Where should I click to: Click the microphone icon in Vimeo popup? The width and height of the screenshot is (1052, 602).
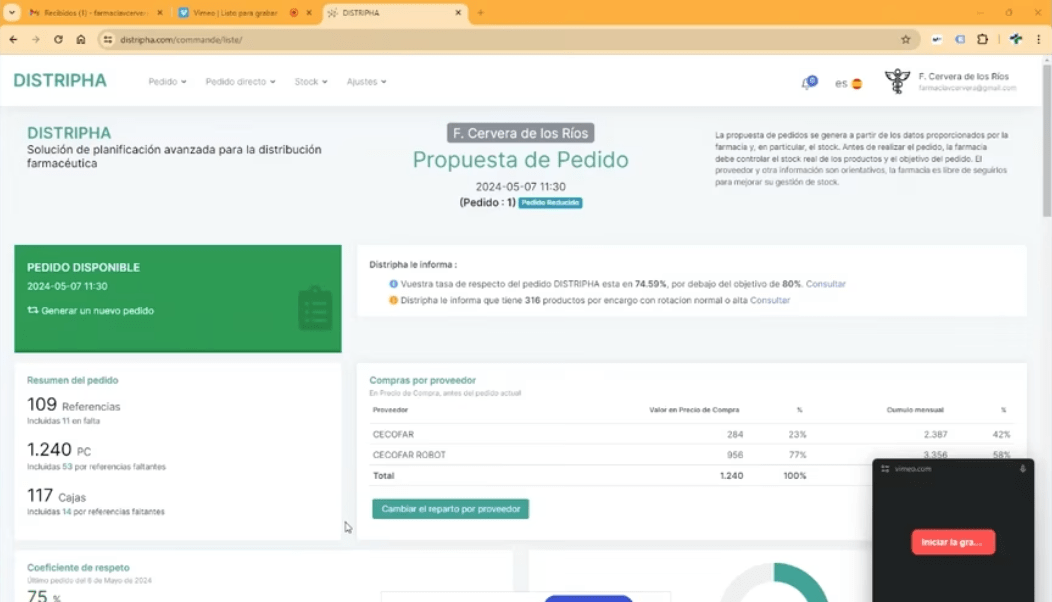point(1022,468)
